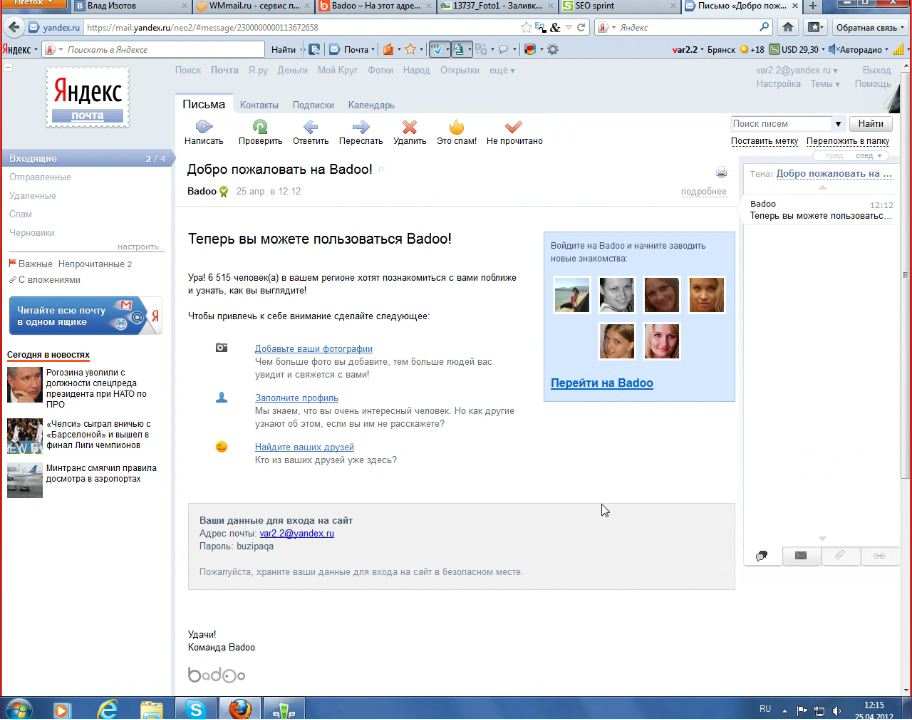This screenshot has width=912, height=720.
Task: Click the Не прочитано checkmark icon
Action: (514, 126)
